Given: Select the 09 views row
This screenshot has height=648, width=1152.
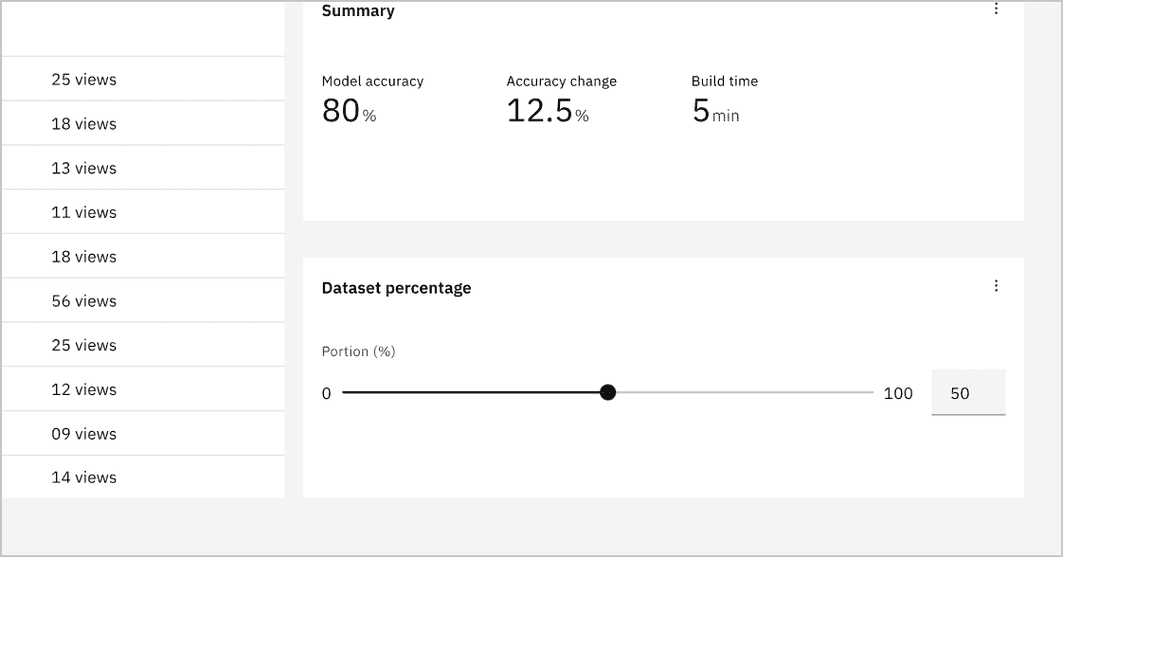Looking at the screenshot, I should 83,433.
